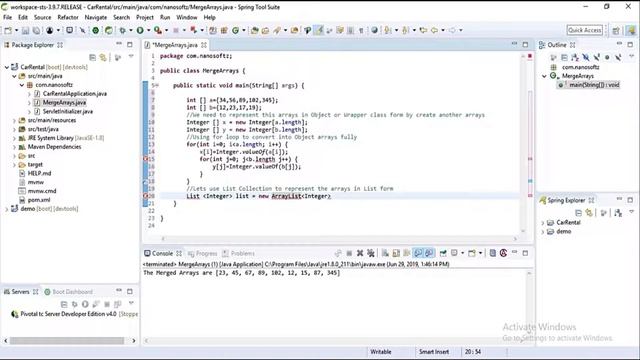Minimize the Package Explorer view
This screenshot has height=360, width=640.
(119, 44)
